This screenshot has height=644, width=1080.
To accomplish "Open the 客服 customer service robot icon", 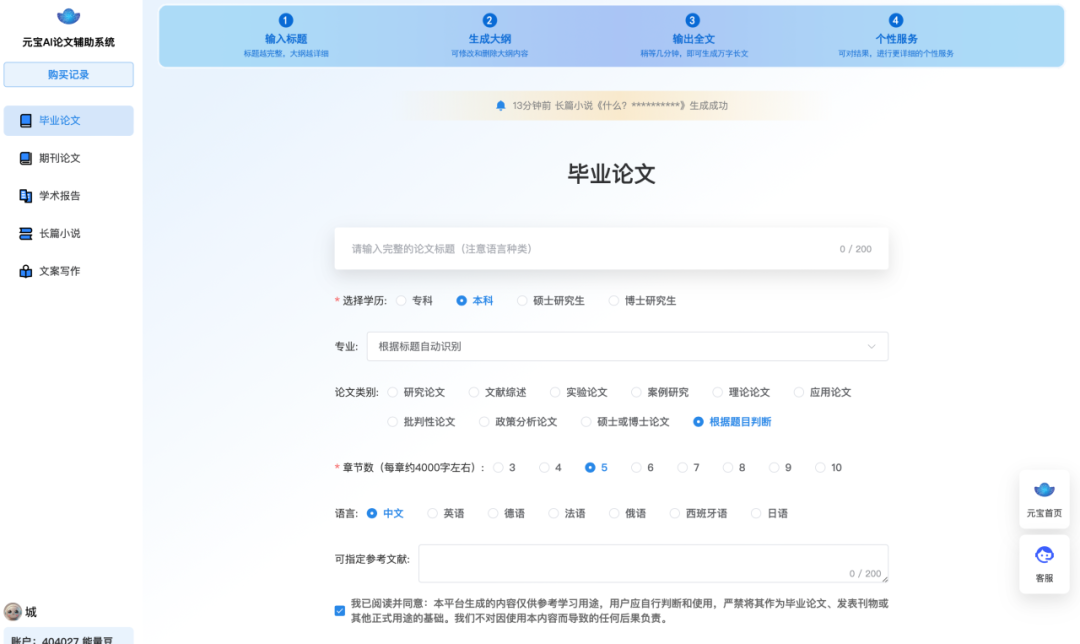I will (x=1044, y=555).
